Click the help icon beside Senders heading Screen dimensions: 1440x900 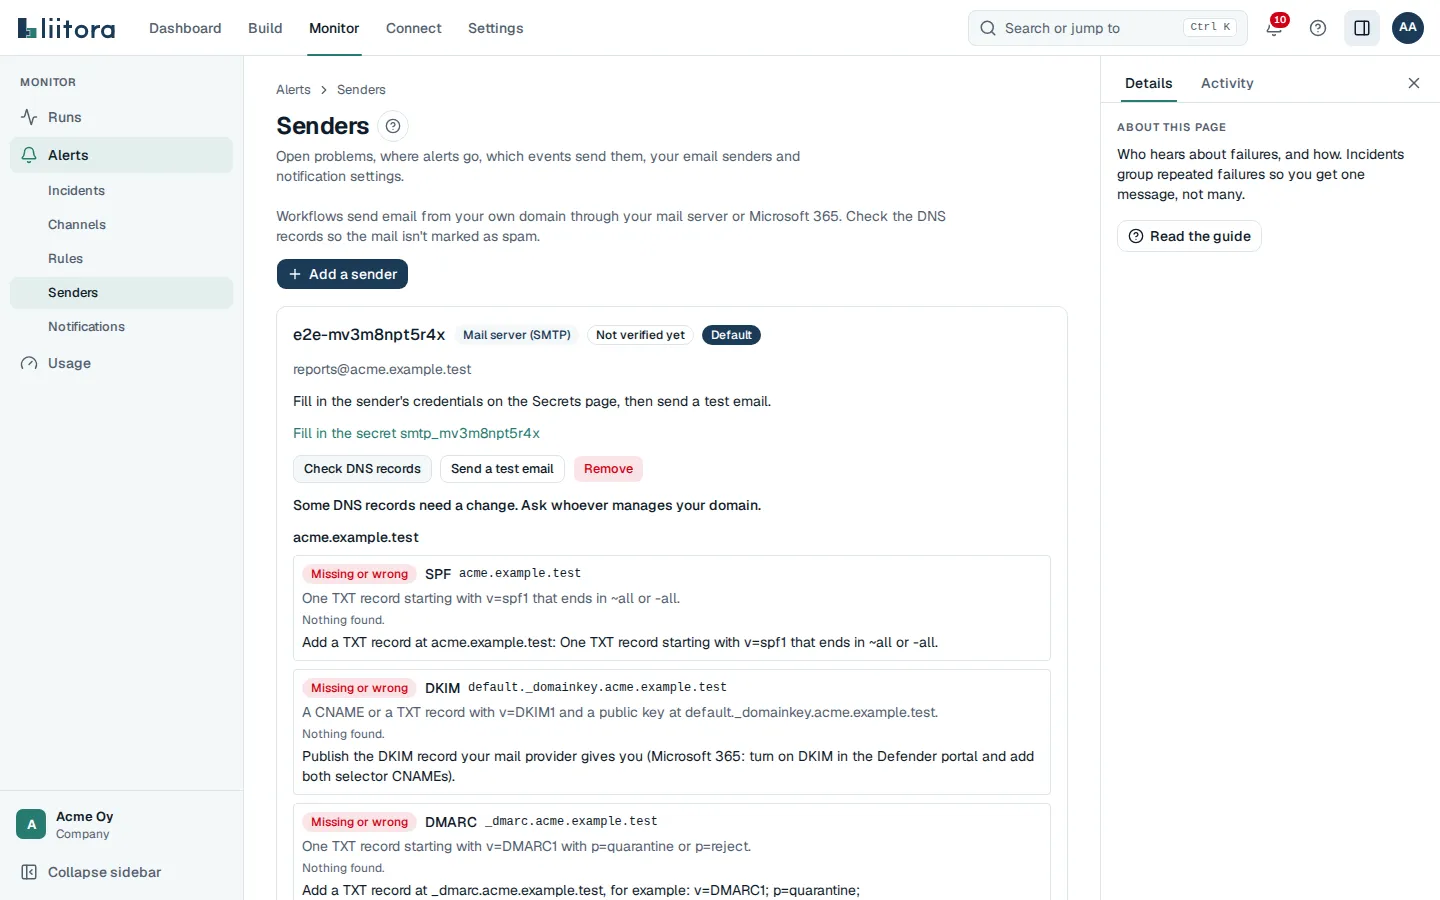coord(393,126)
